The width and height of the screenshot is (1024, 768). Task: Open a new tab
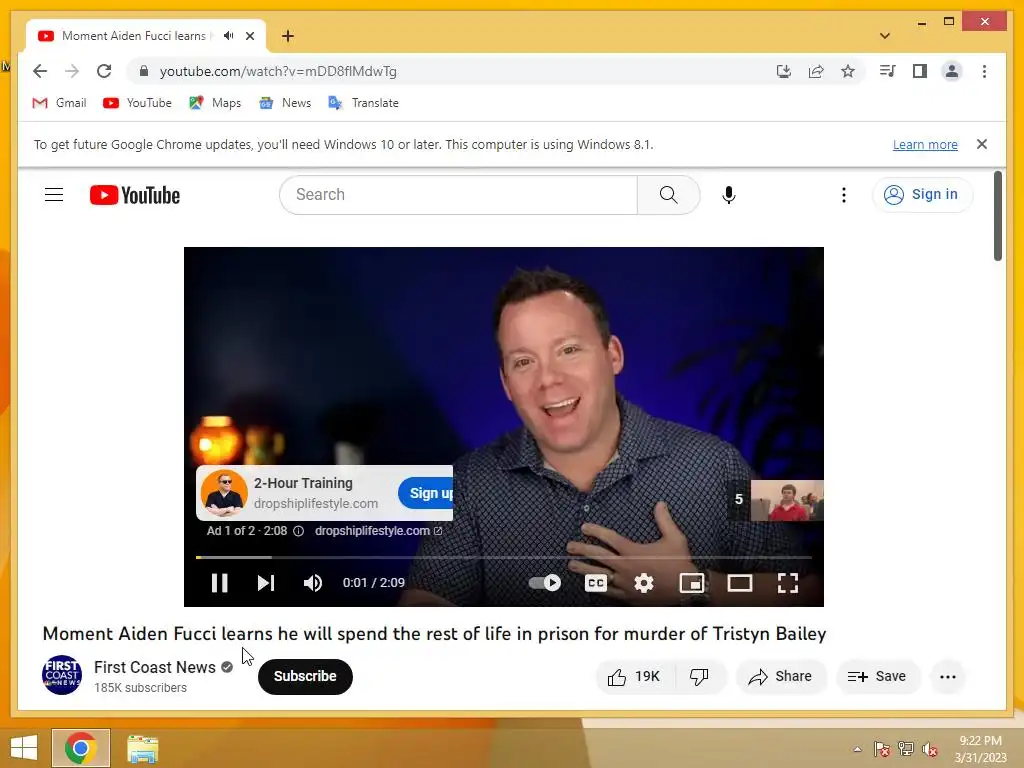click(288, 36)
